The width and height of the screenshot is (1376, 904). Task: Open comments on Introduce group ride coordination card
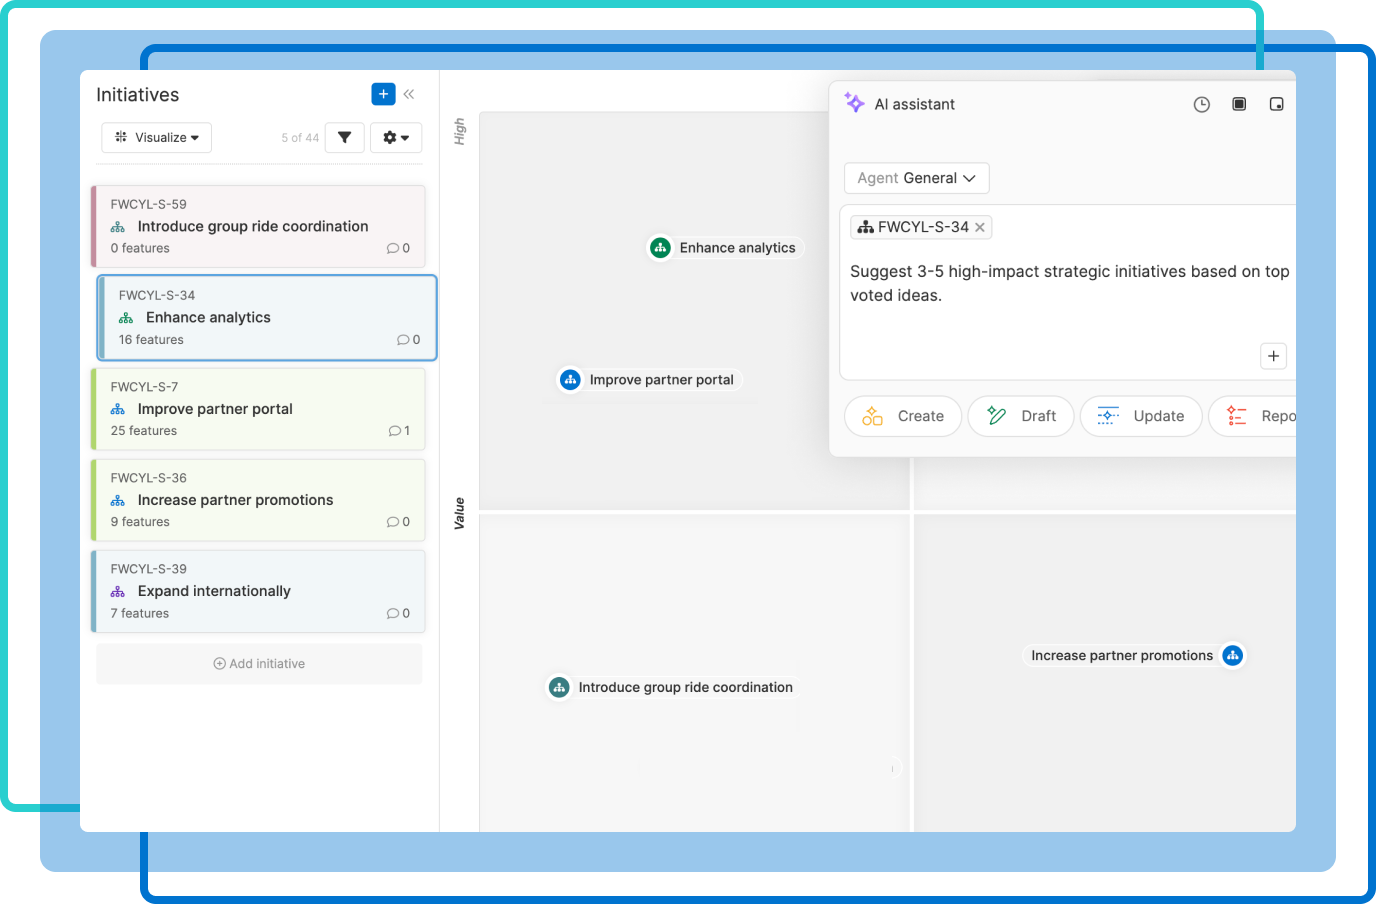click(x=398, y=248)
